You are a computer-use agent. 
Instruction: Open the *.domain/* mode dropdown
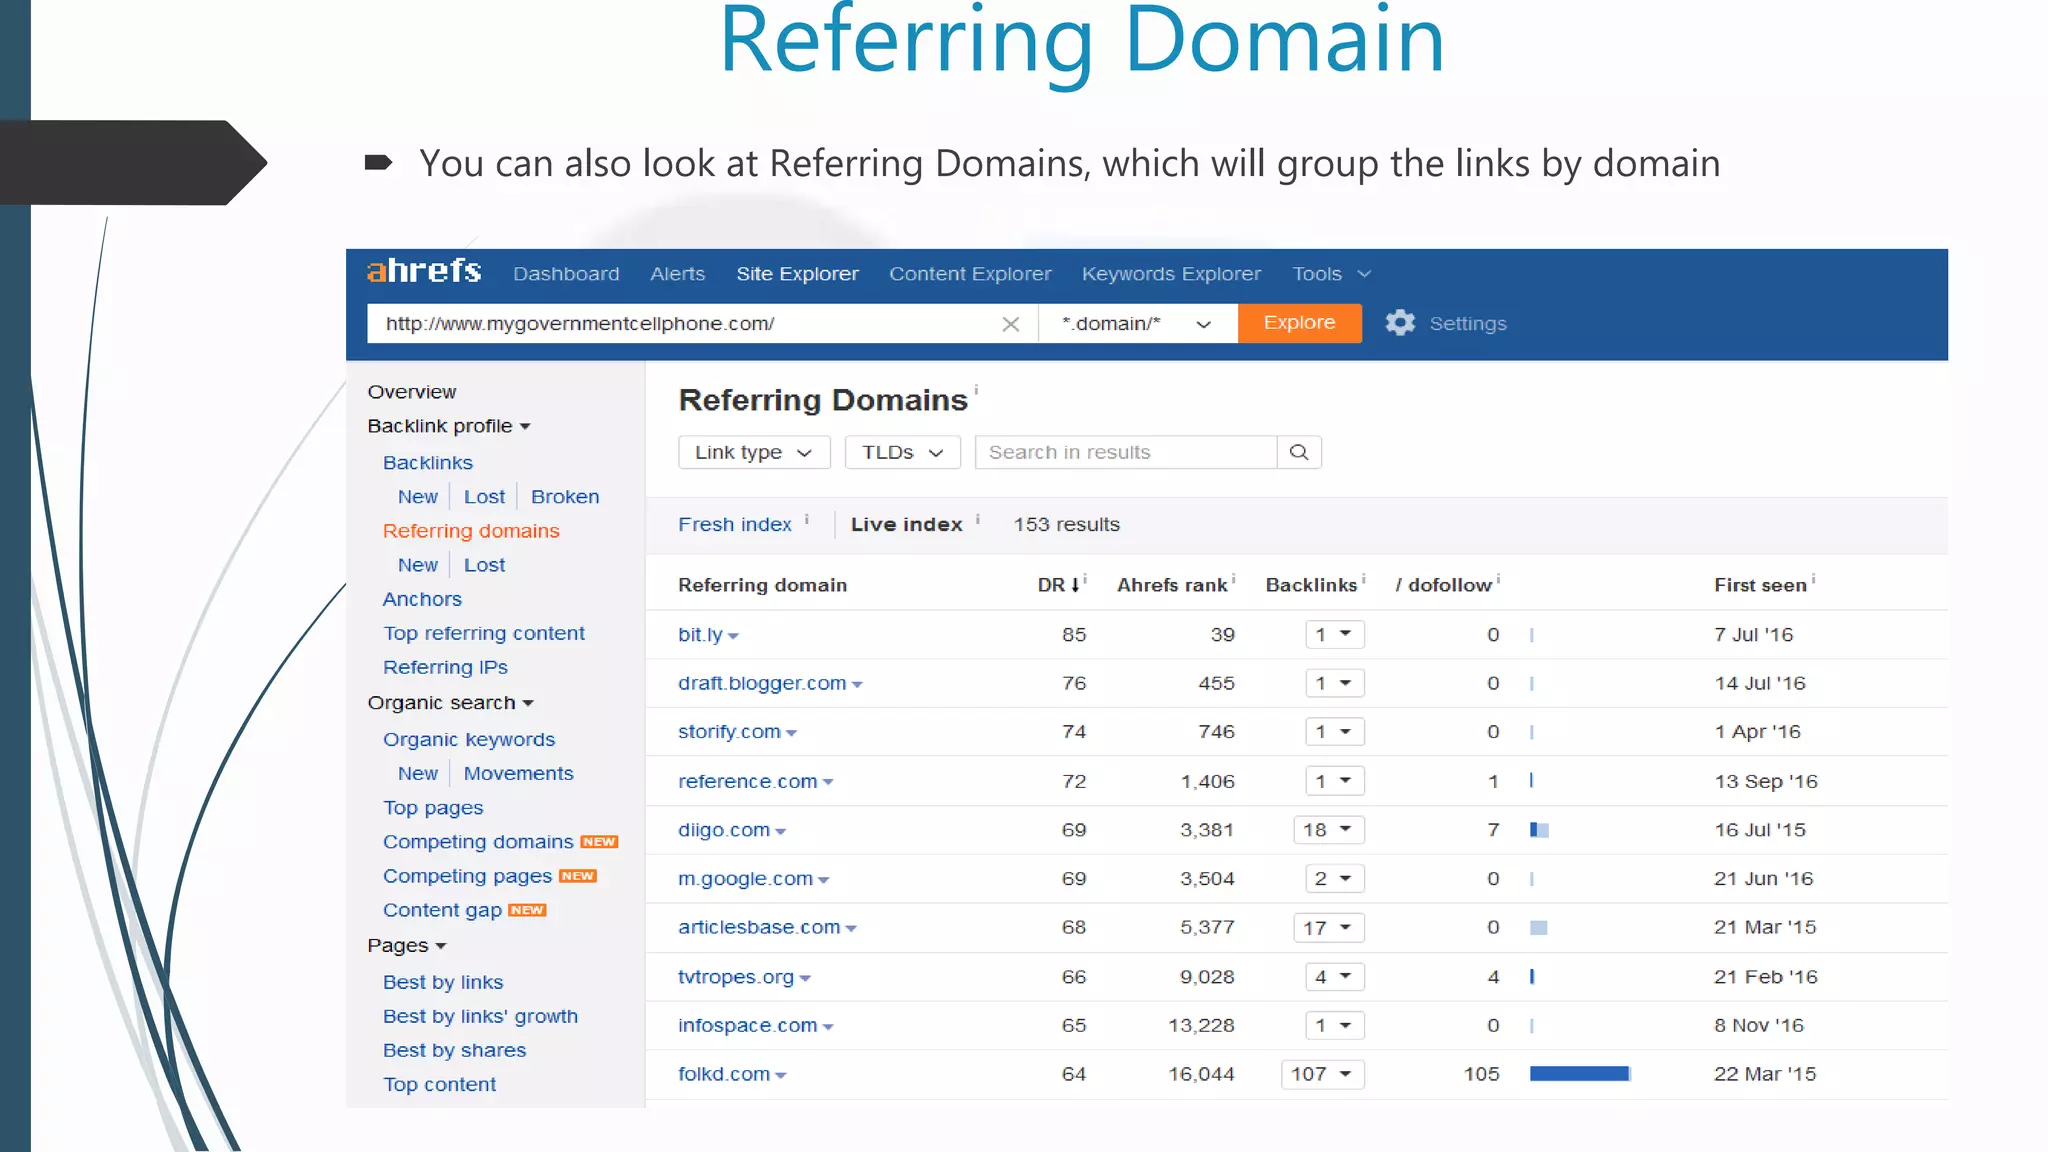tap(1138, 324)
